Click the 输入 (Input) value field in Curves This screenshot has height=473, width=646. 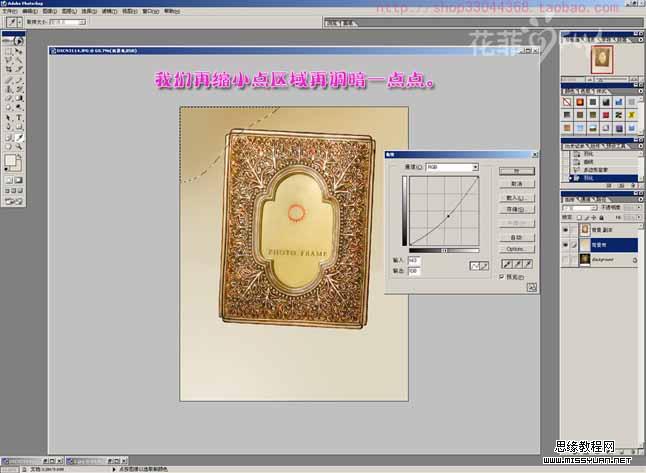click(x=414, y=260)
